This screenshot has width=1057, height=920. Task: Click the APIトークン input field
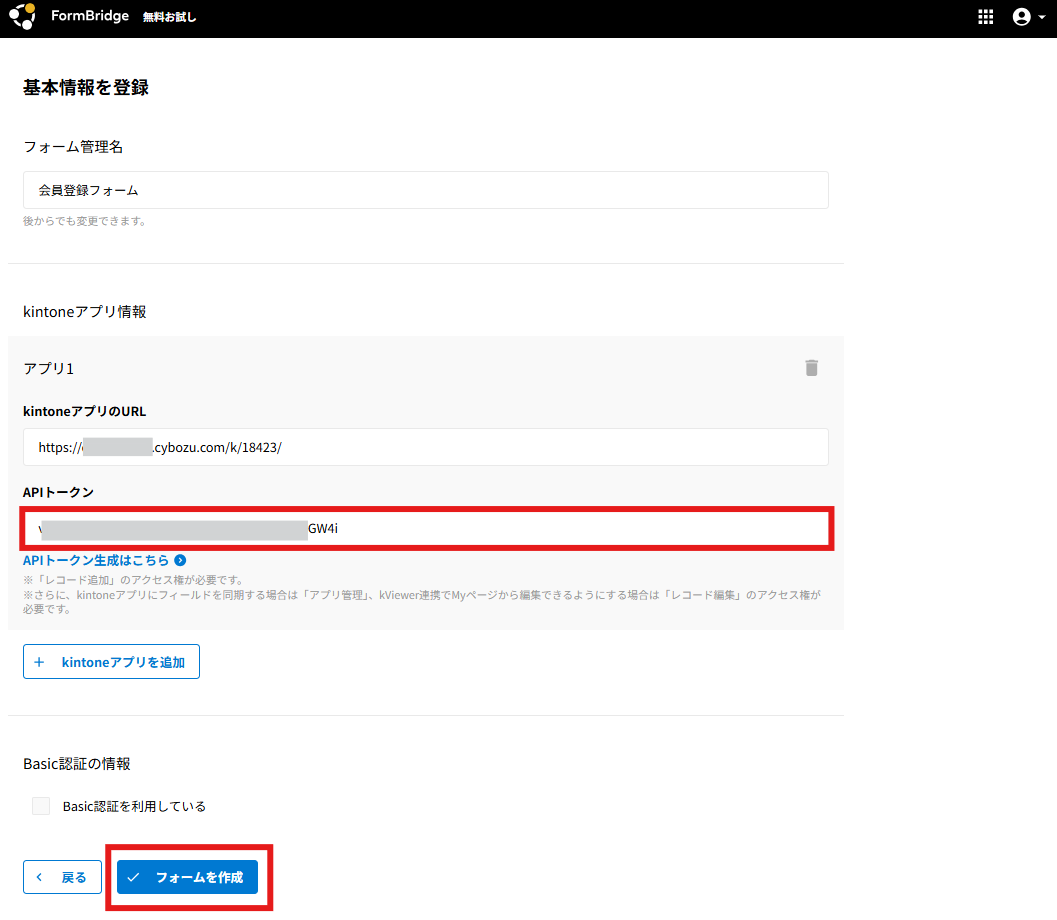click(x=427, y=528)
